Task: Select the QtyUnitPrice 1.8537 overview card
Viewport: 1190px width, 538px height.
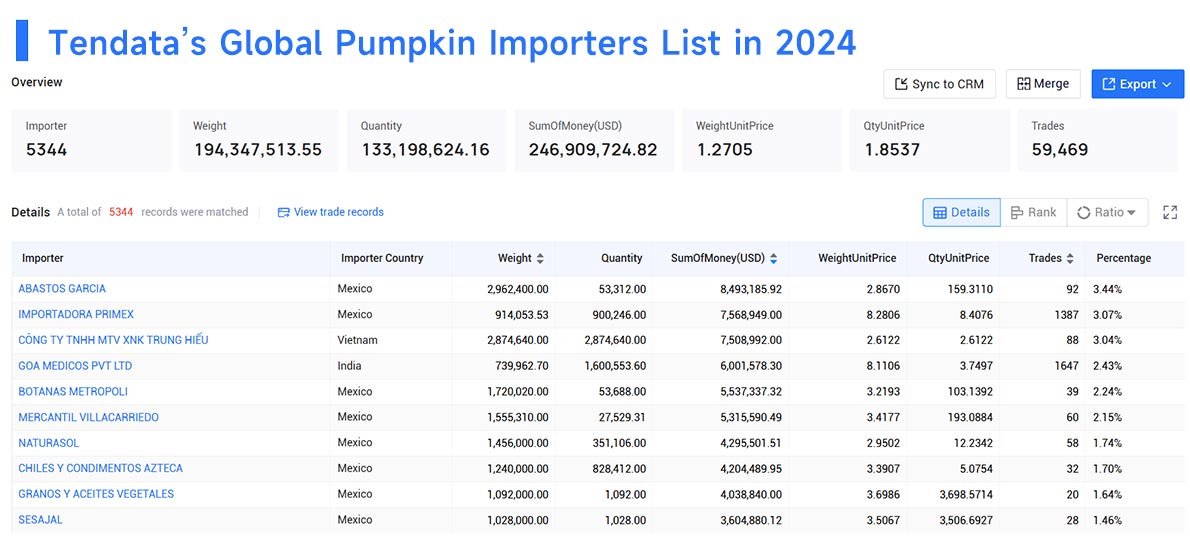Action: (930, 140)
